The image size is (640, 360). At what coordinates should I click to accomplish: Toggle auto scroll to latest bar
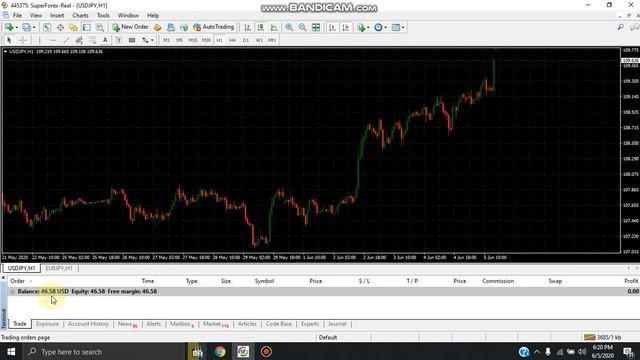coord(332,27)
